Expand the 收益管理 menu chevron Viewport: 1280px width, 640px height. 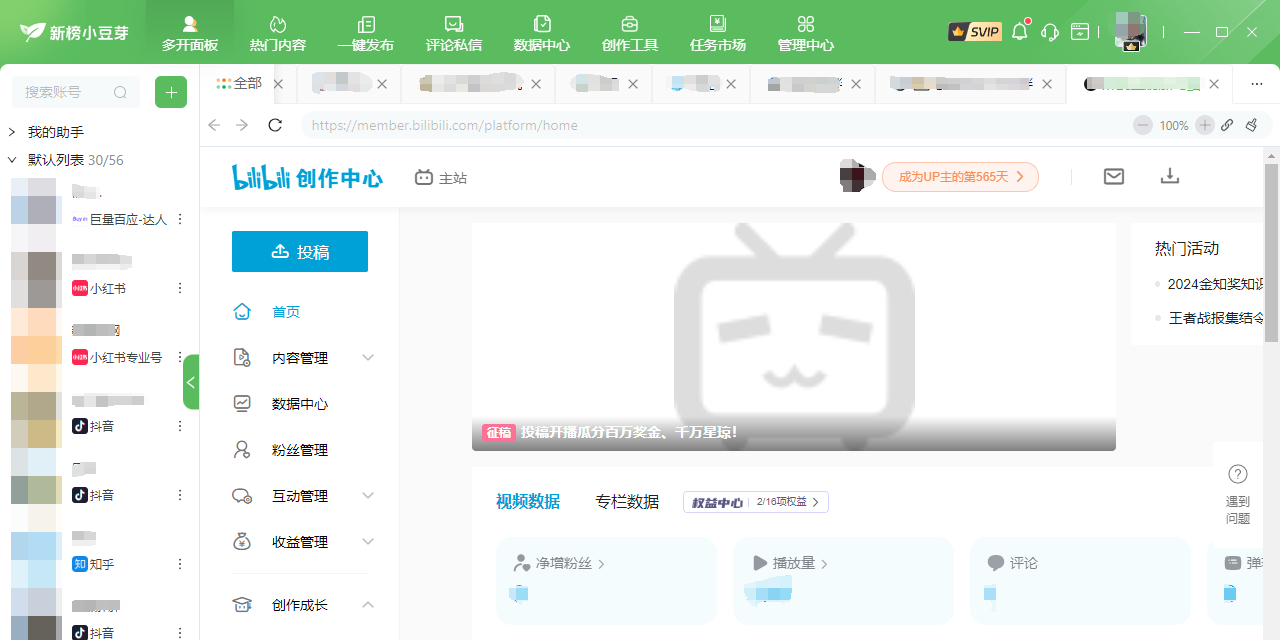pyautogui.click(x=368, y=542)
